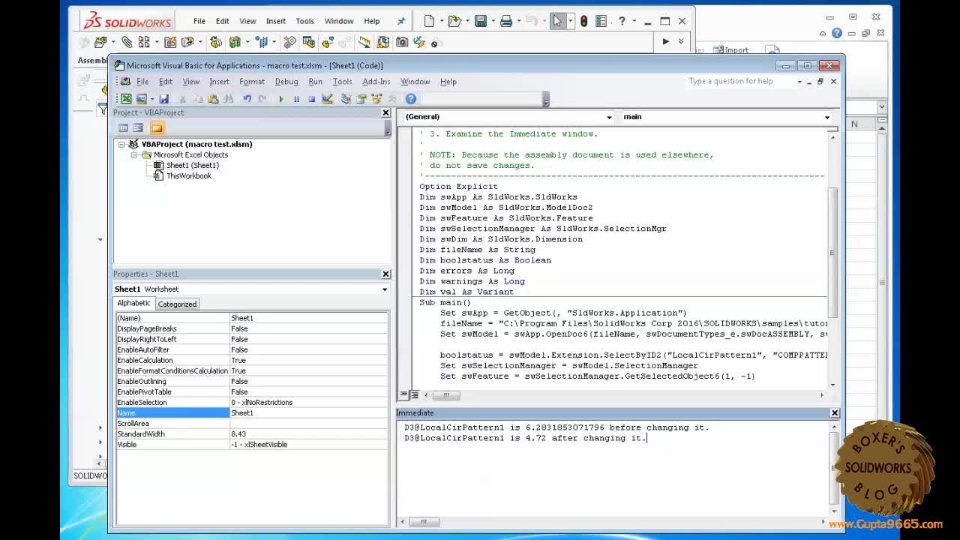
Task: Click the Find binoculars icon in VBA toolbar
Action: (228, 99)
